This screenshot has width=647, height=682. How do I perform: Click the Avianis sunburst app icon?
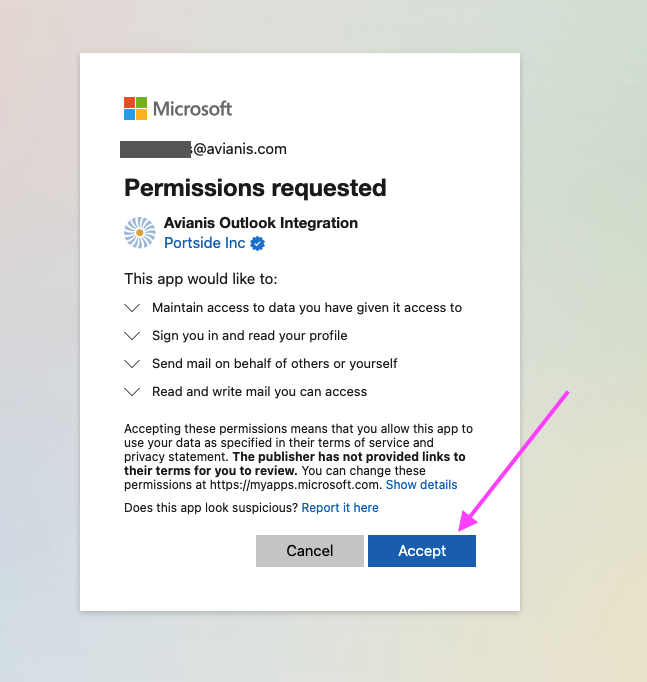tap(140, 233)
